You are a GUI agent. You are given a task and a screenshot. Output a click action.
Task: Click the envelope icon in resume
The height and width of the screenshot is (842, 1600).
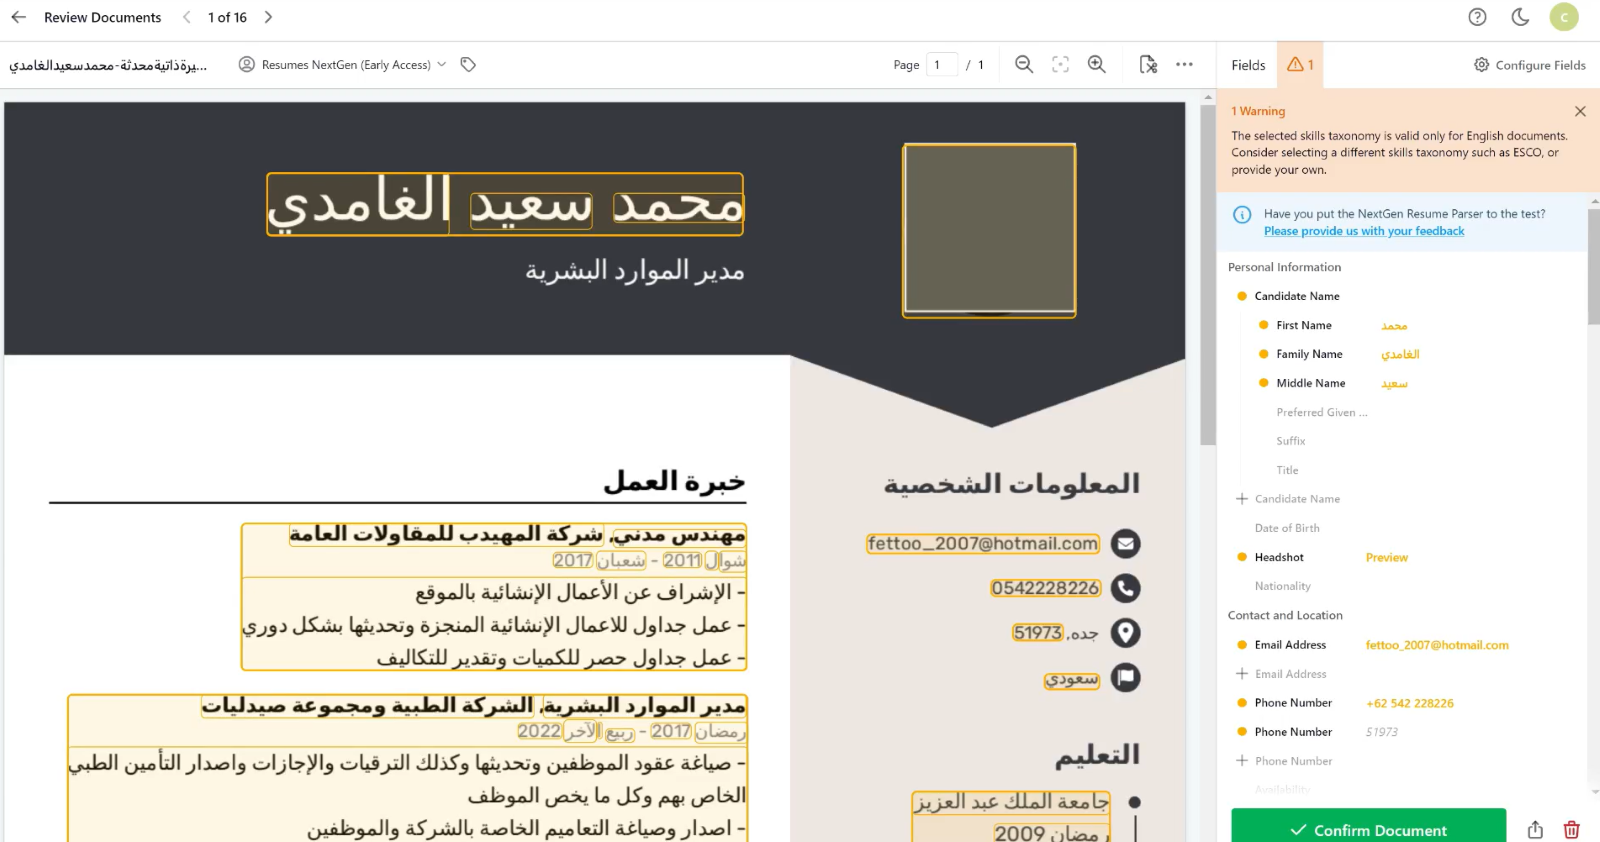point(1126,544)
